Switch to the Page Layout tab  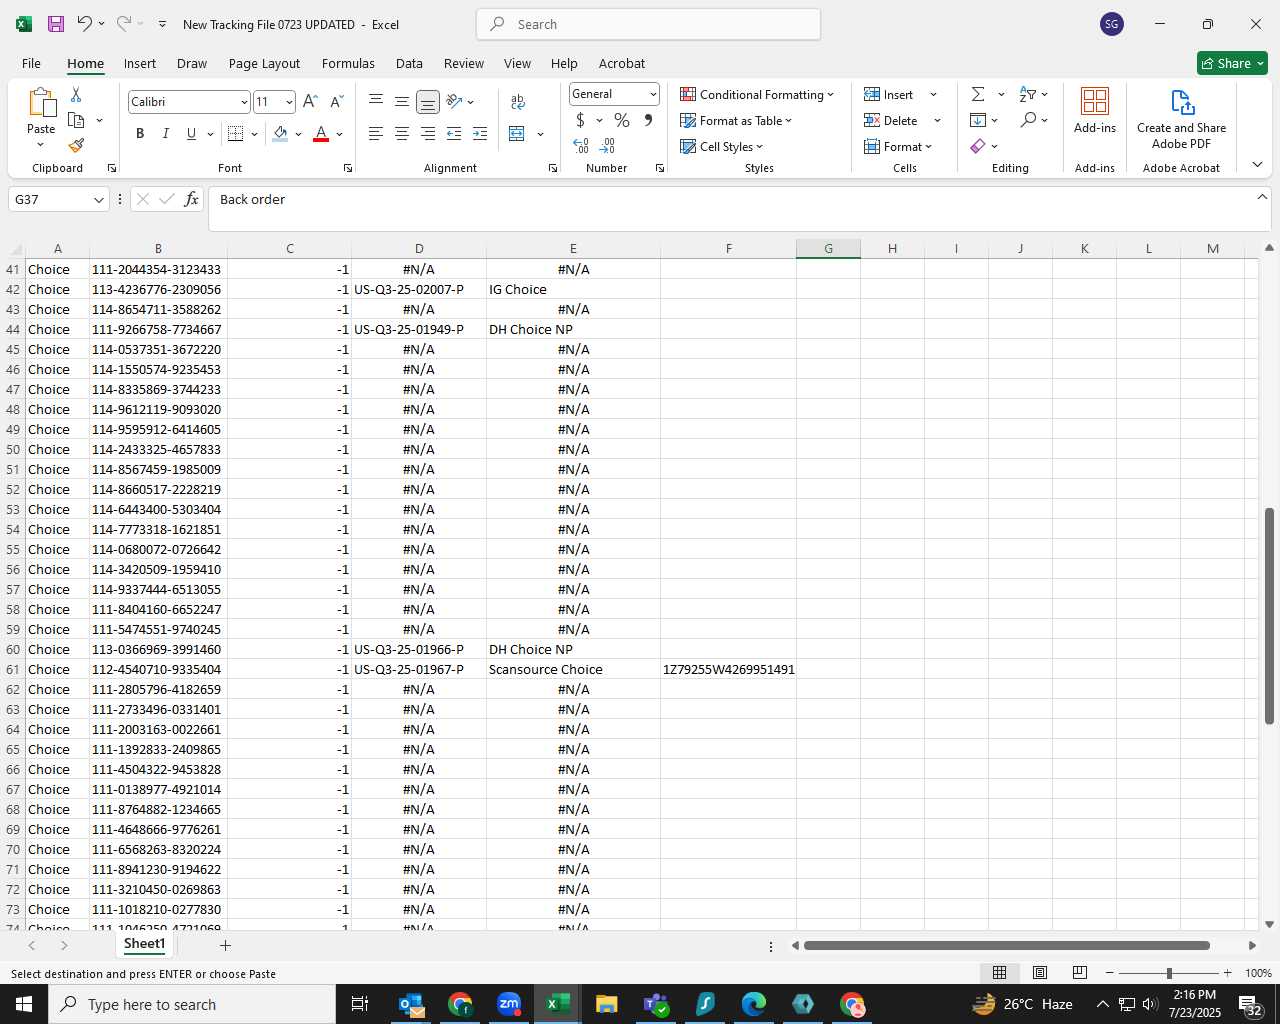tap(264, 63)
